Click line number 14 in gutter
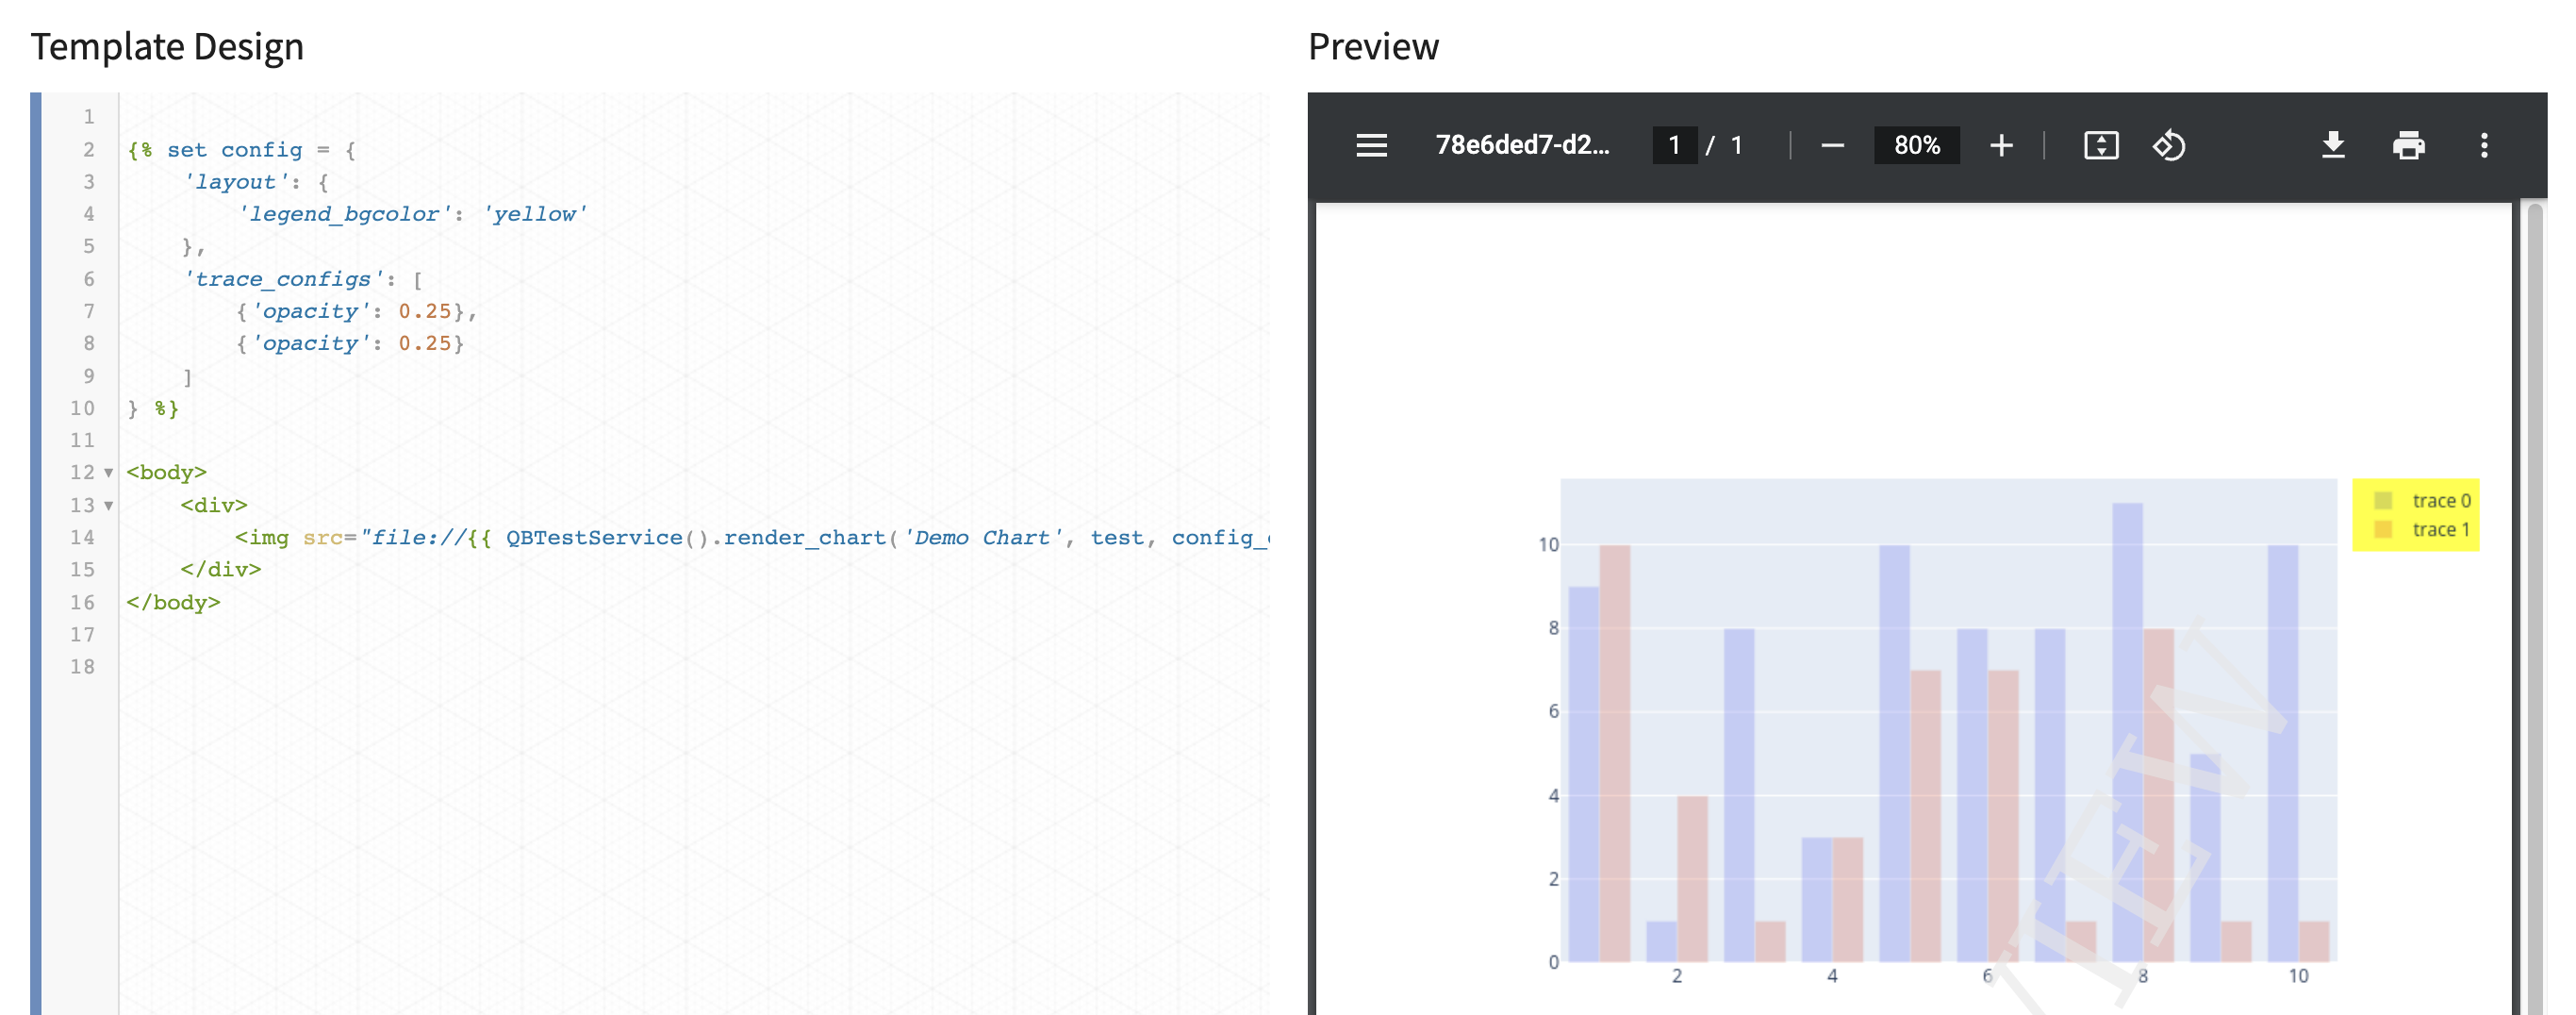 click(82, 538)
